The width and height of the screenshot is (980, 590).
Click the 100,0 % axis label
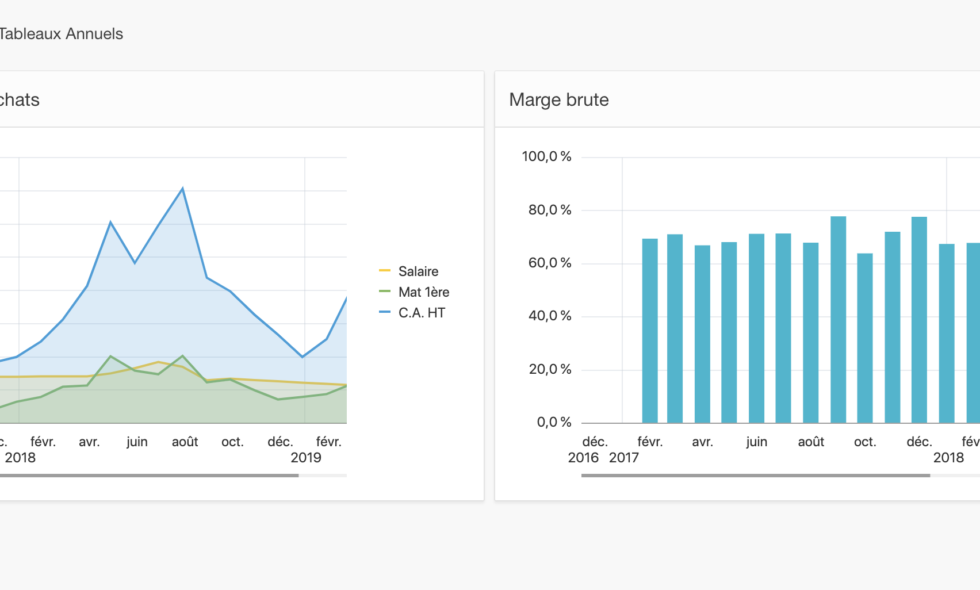(547, 157)
